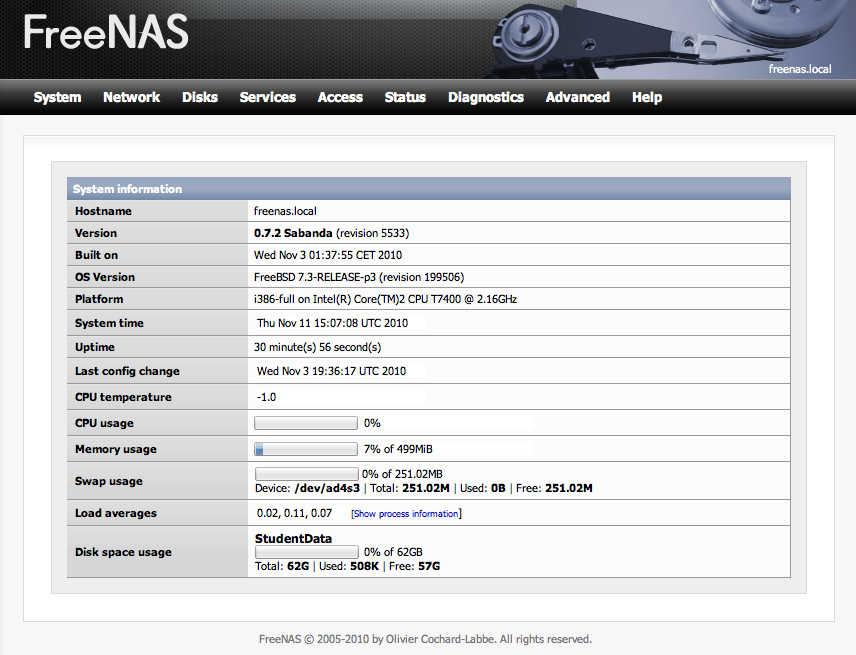Select the Status menu
The height and width of the screenshot is (655, 856).
[405, 97]
